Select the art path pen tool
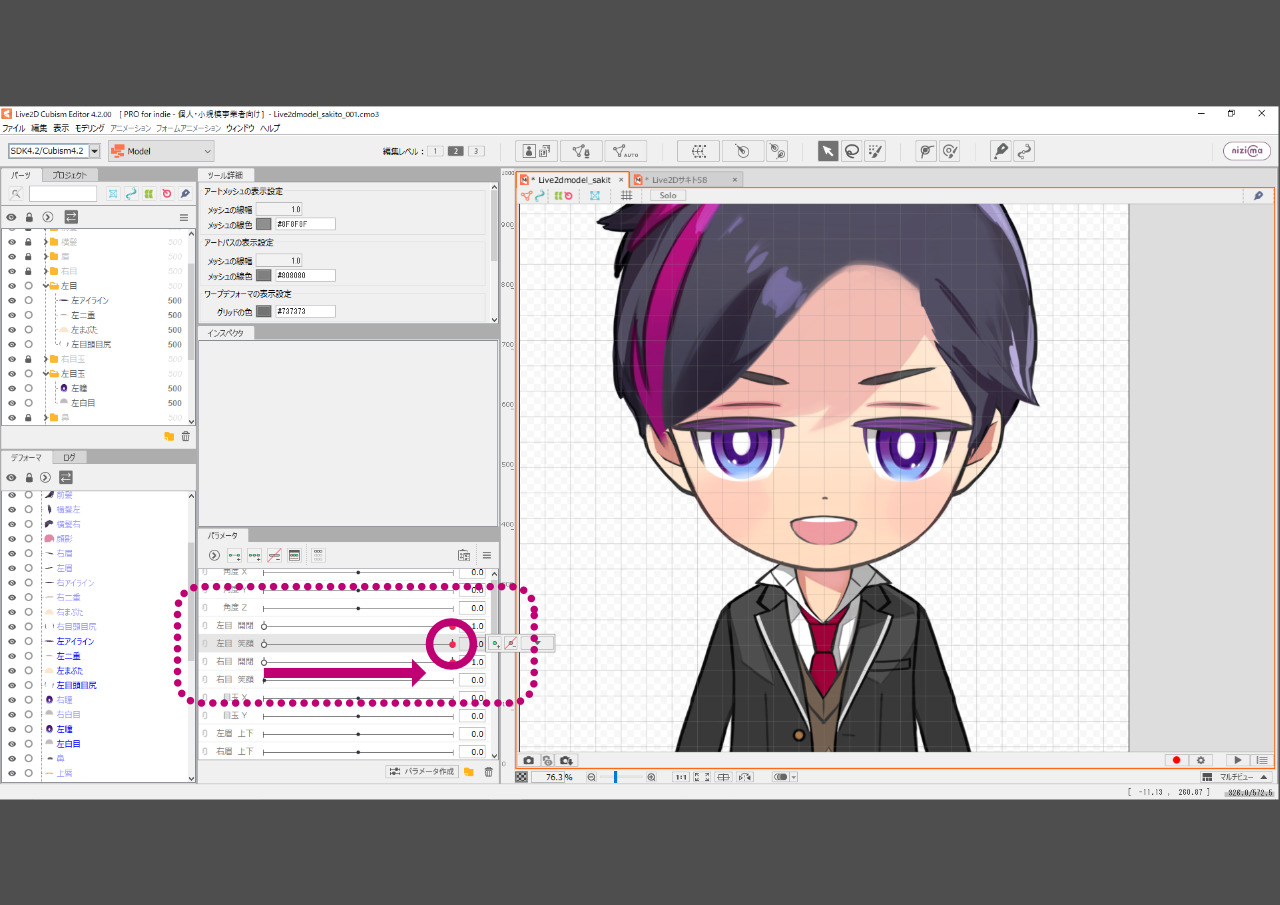The image size is (1280, 905). (x=1000, y=151)
